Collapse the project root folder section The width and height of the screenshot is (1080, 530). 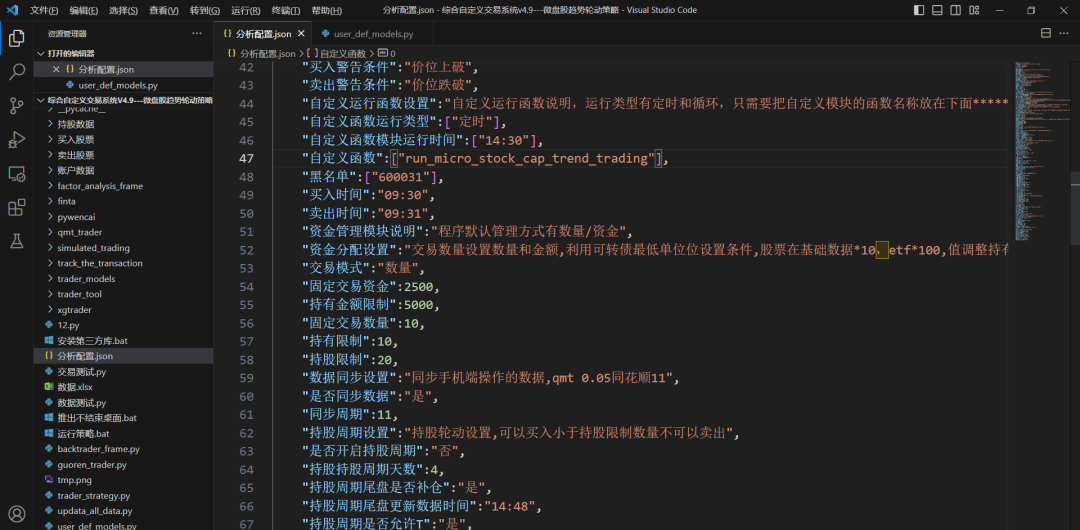click(x=124, y=100)
